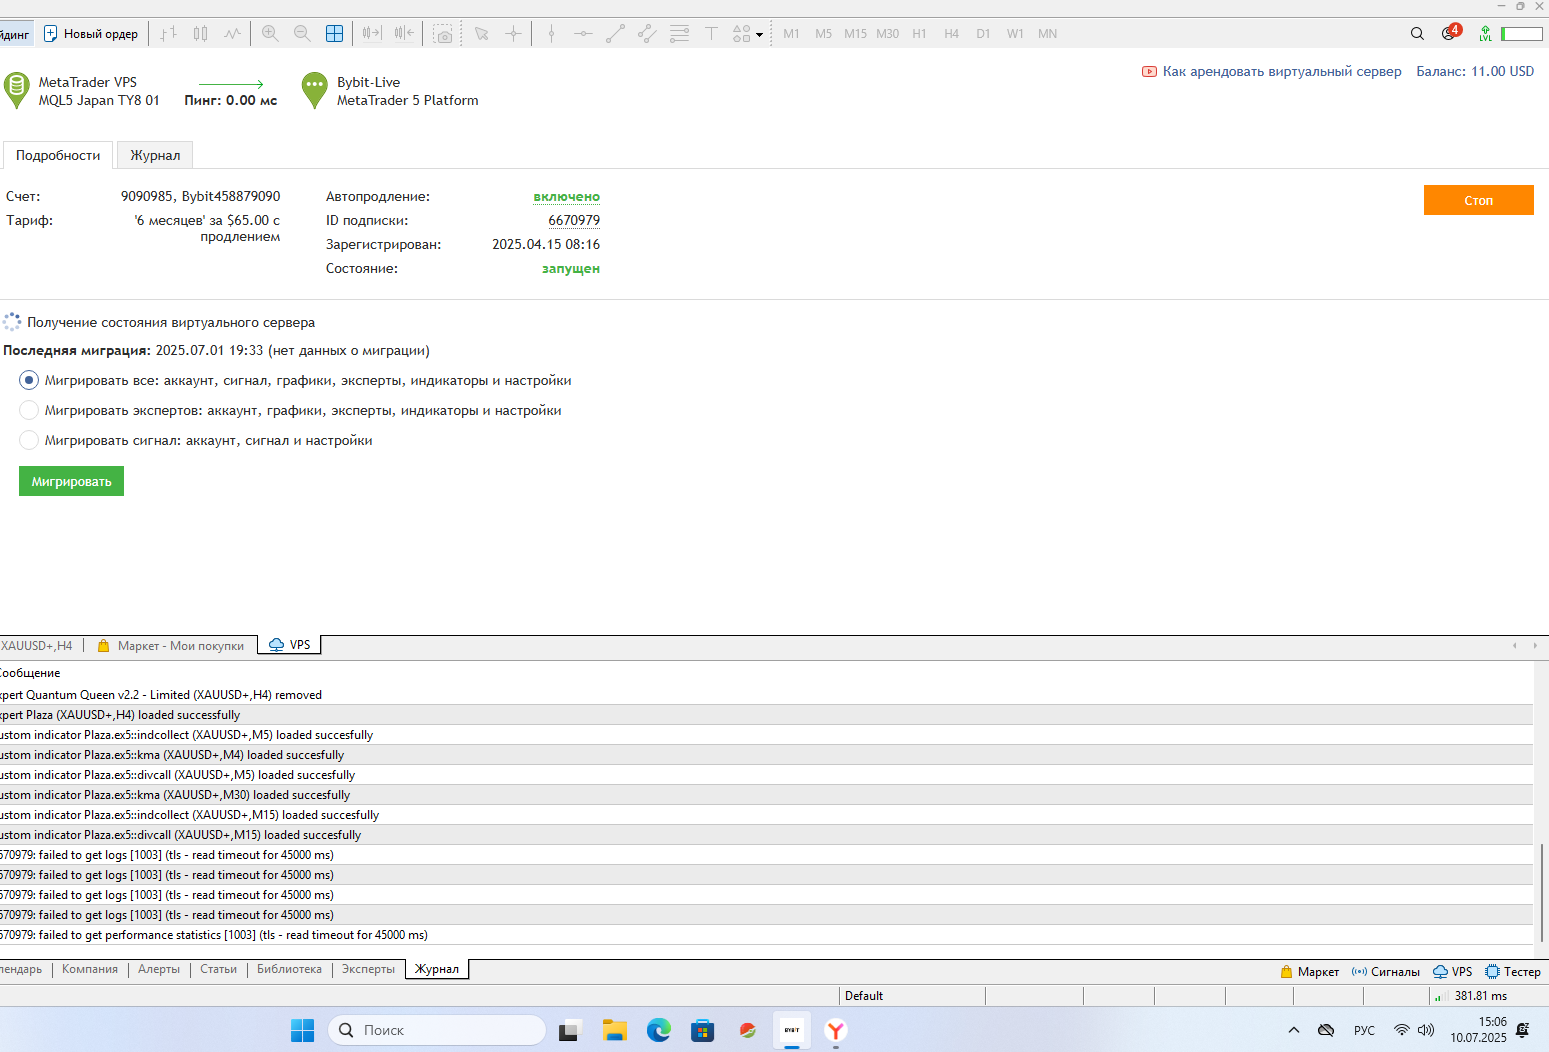The height and width of the screenshot is (1052, 1549).
Task: Toggle the 'включено' auto-renewal link
Action: 566,197
